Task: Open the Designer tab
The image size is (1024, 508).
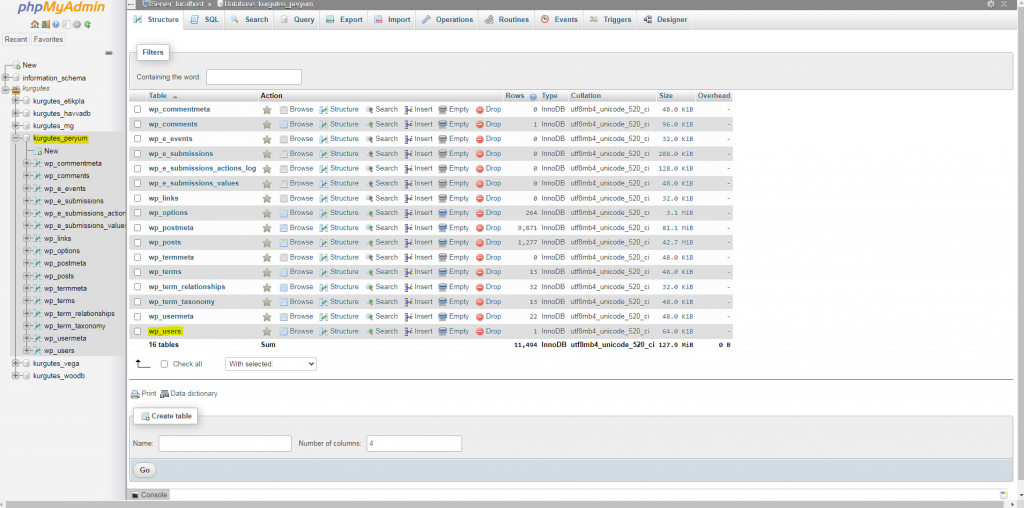Action: 665,20
